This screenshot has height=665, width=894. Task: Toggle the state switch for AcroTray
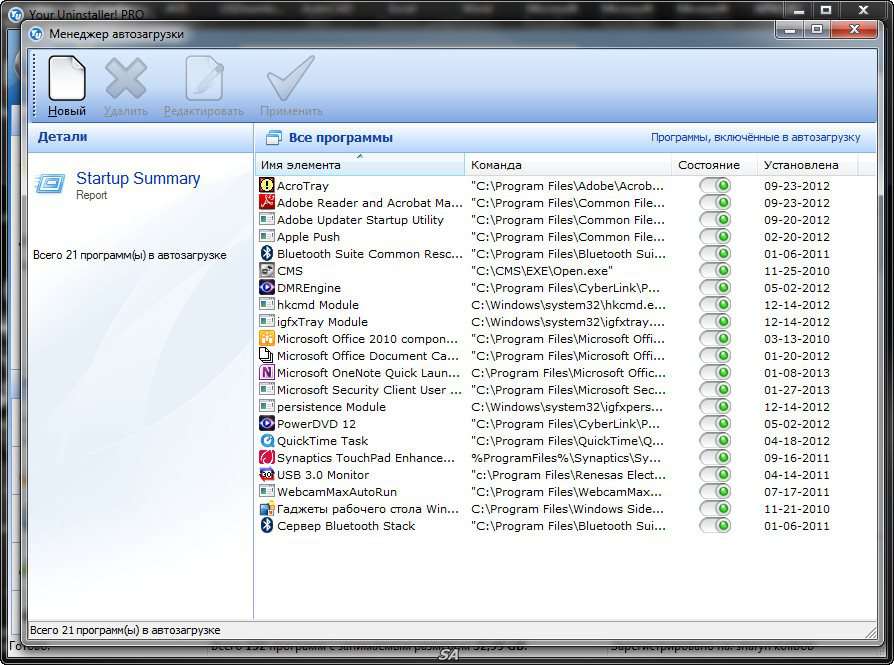pos(715,186)
